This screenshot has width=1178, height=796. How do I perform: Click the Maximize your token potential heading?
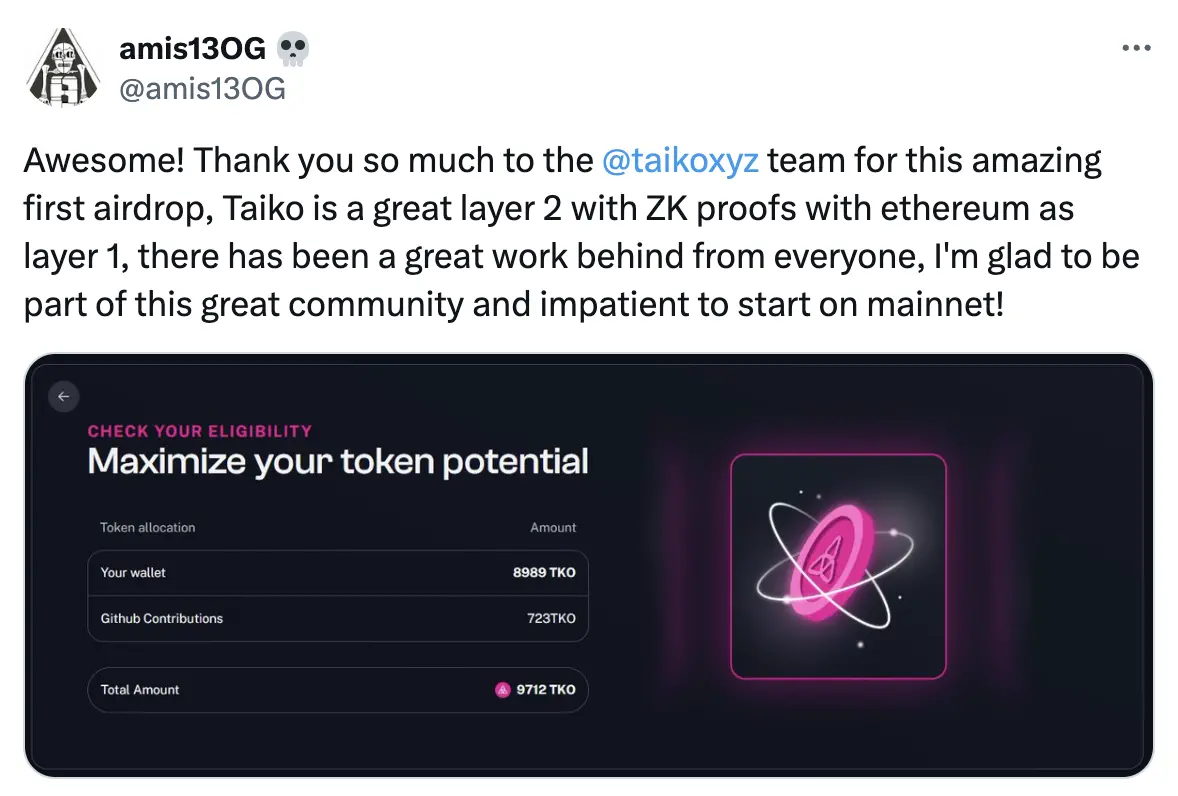click(x=338, y=462)
